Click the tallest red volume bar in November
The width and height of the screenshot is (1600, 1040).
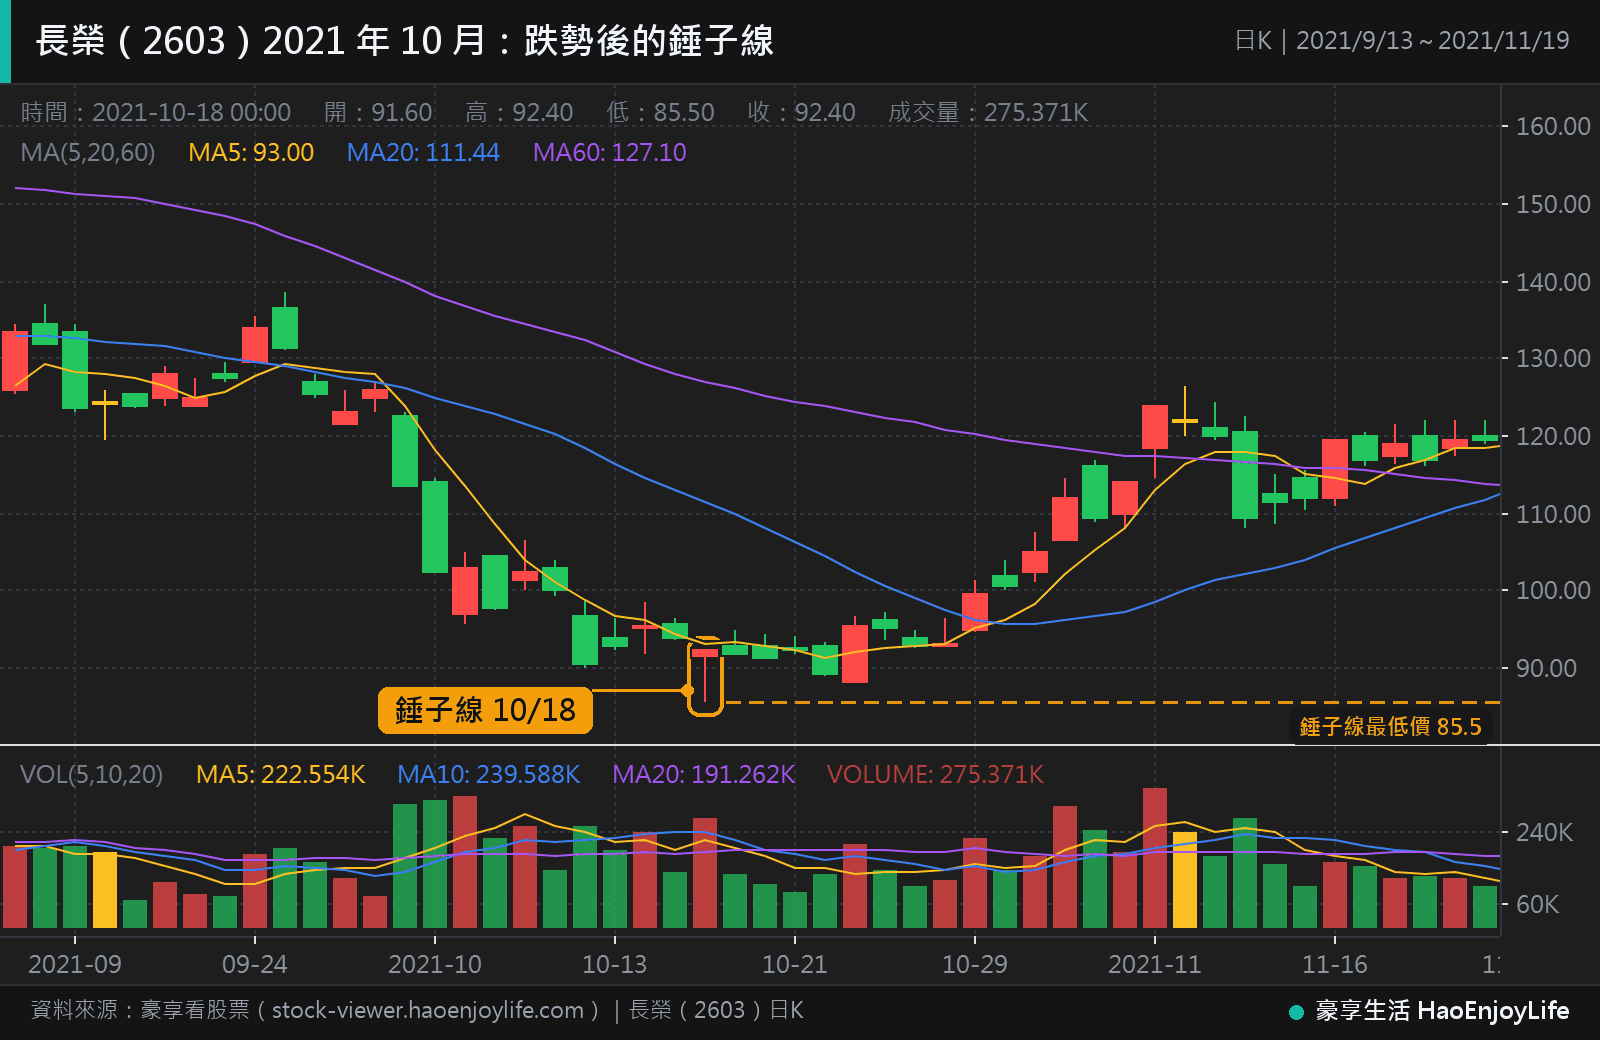point(1155,858)
